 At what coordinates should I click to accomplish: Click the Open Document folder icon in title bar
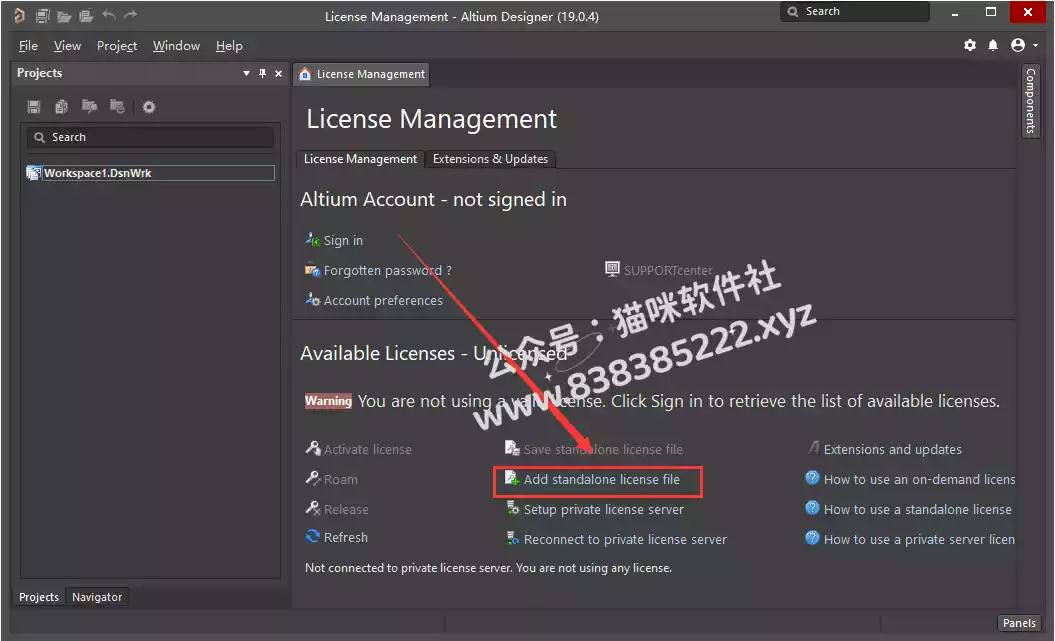tap(64, 16)
